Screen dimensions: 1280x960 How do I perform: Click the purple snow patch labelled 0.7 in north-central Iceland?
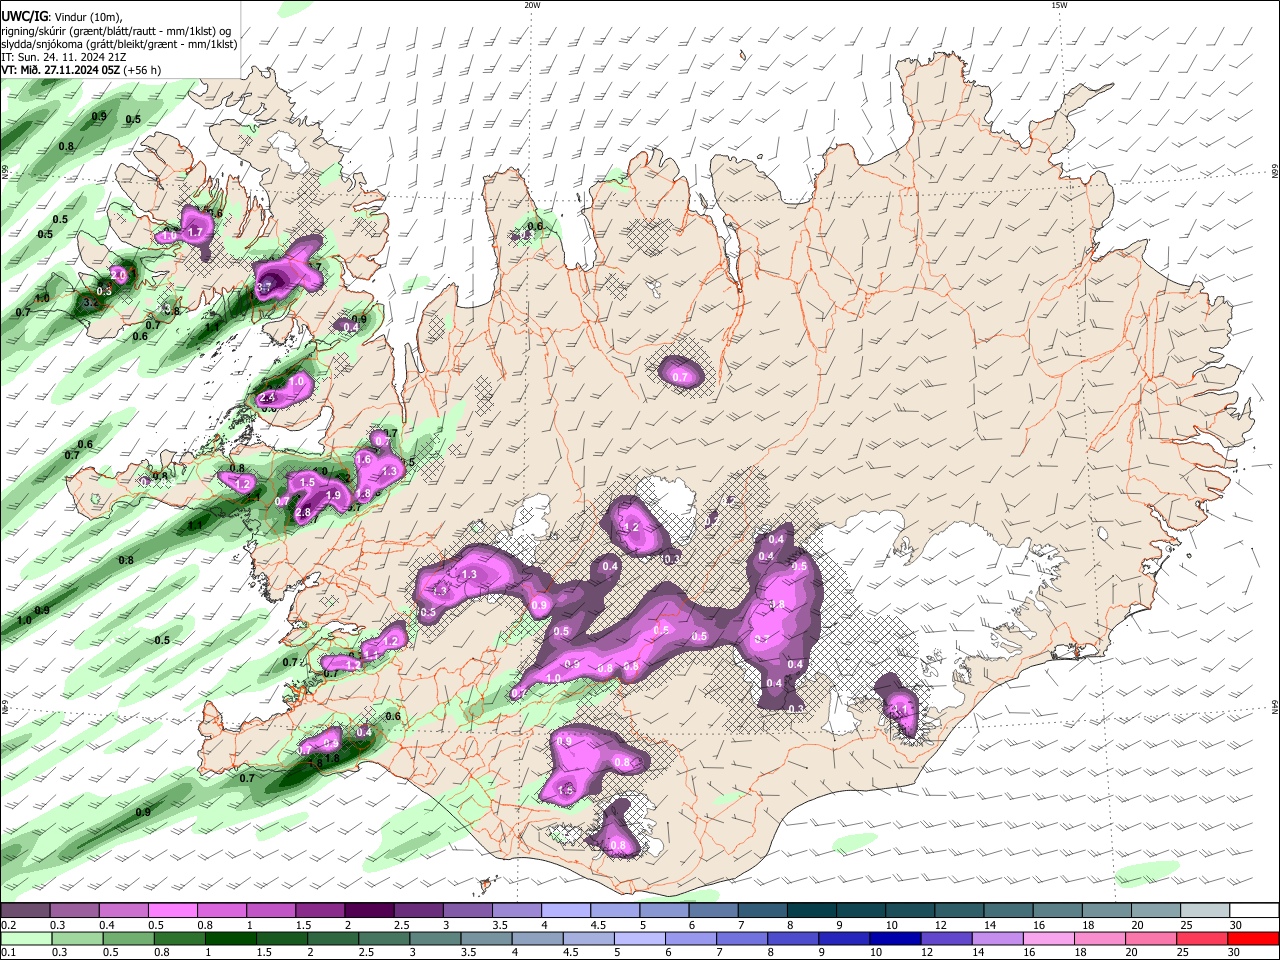[681, 375]
